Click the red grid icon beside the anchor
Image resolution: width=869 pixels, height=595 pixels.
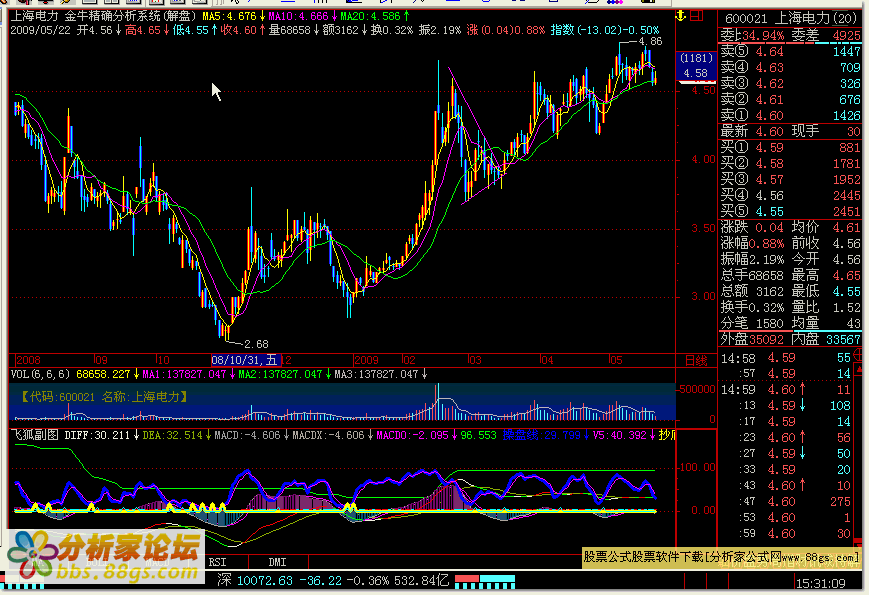(697, 16)
